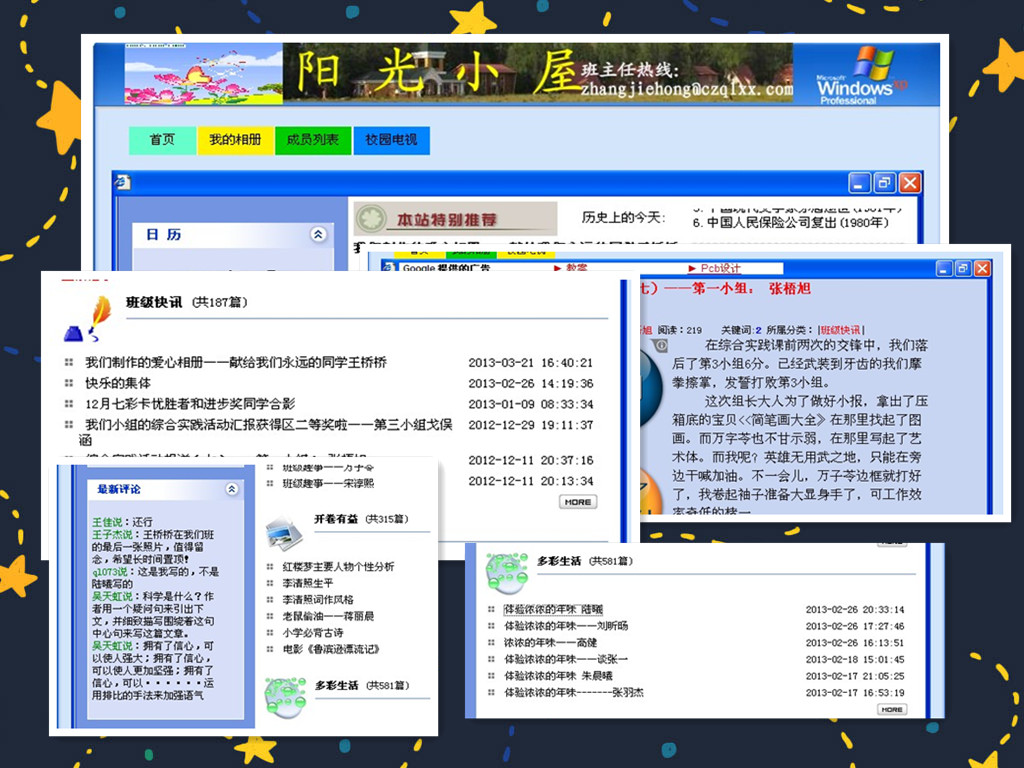
Task: Click the 教室 ad link
Action: point(576,268)
